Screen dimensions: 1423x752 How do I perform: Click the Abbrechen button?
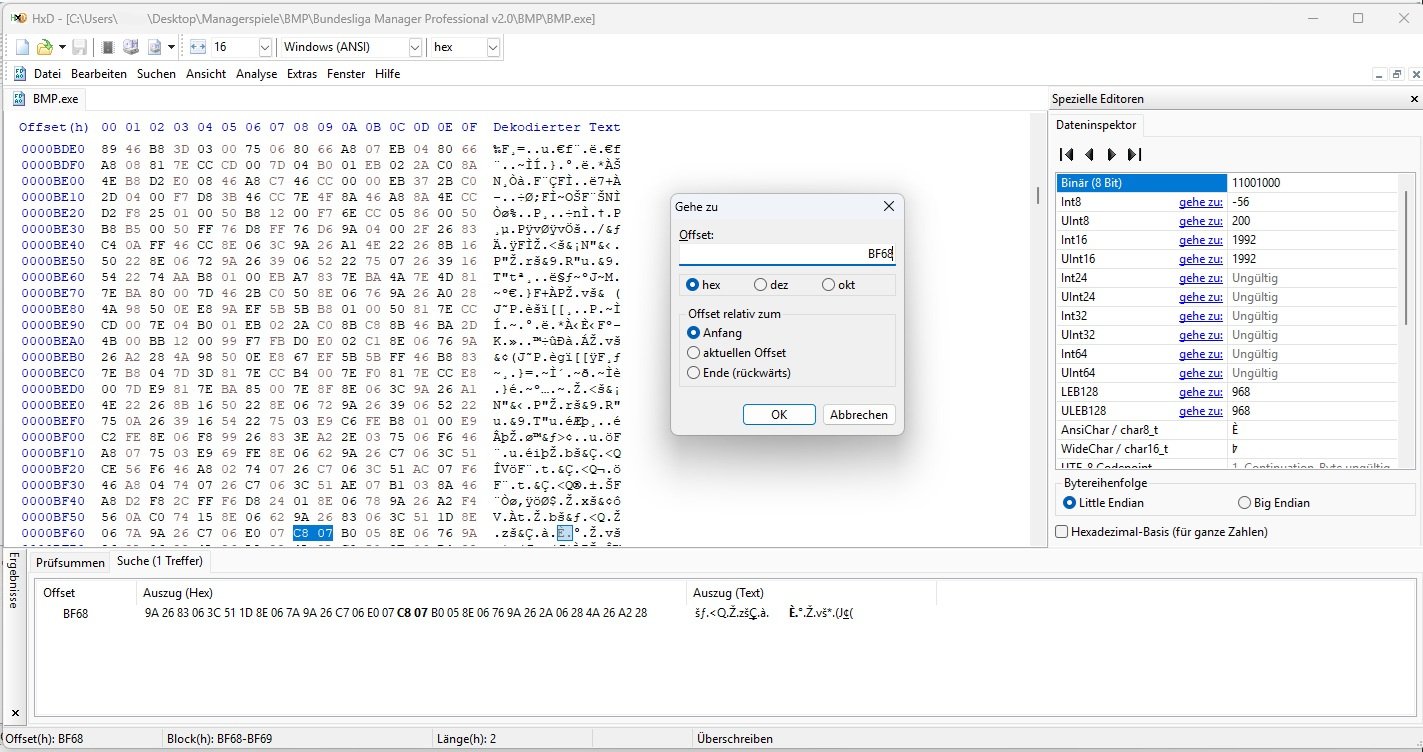click(x=858, y=415)
